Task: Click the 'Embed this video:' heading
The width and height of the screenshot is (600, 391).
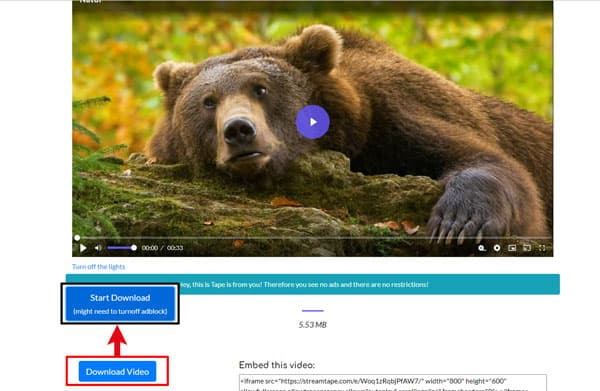Action: [277, 365]
